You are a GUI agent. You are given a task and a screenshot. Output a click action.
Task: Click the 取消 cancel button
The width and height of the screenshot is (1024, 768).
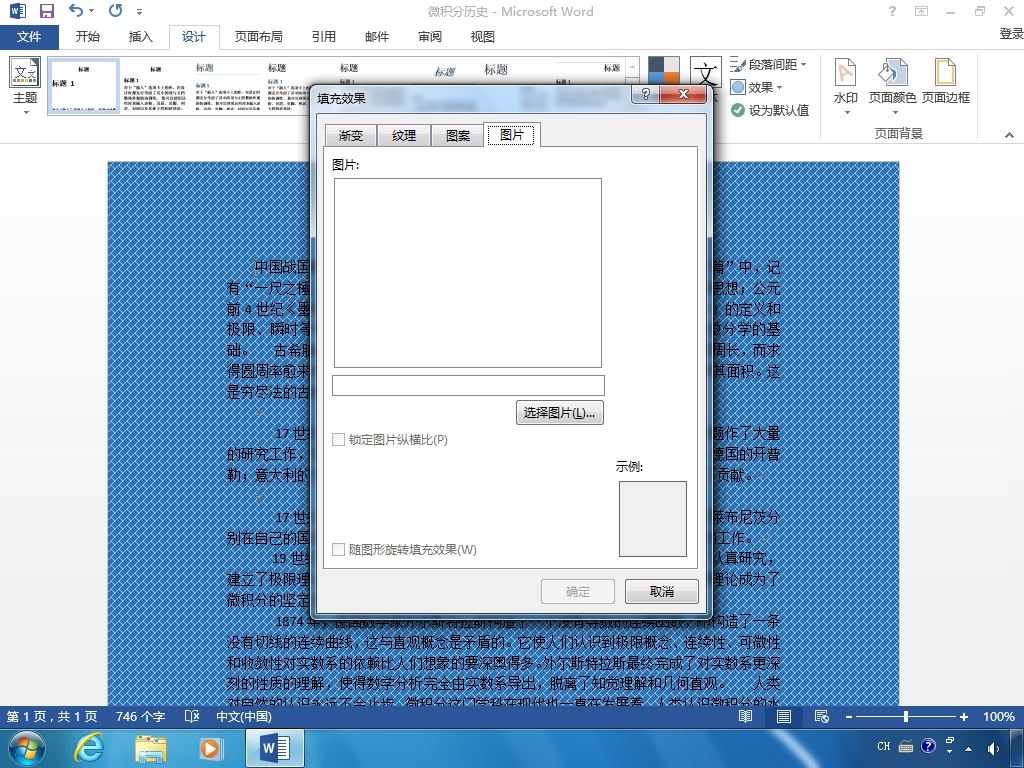coord(662,592)
